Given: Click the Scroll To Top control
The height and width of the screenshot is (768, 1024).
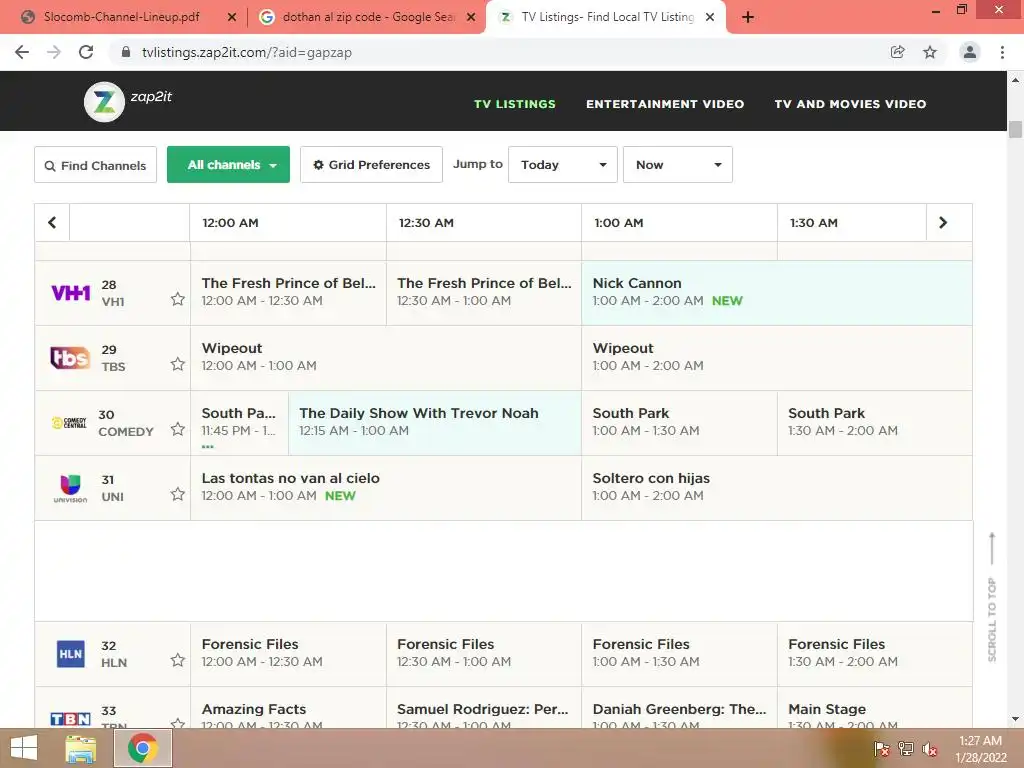Looking at the screenshot, I should pos(992,597).
